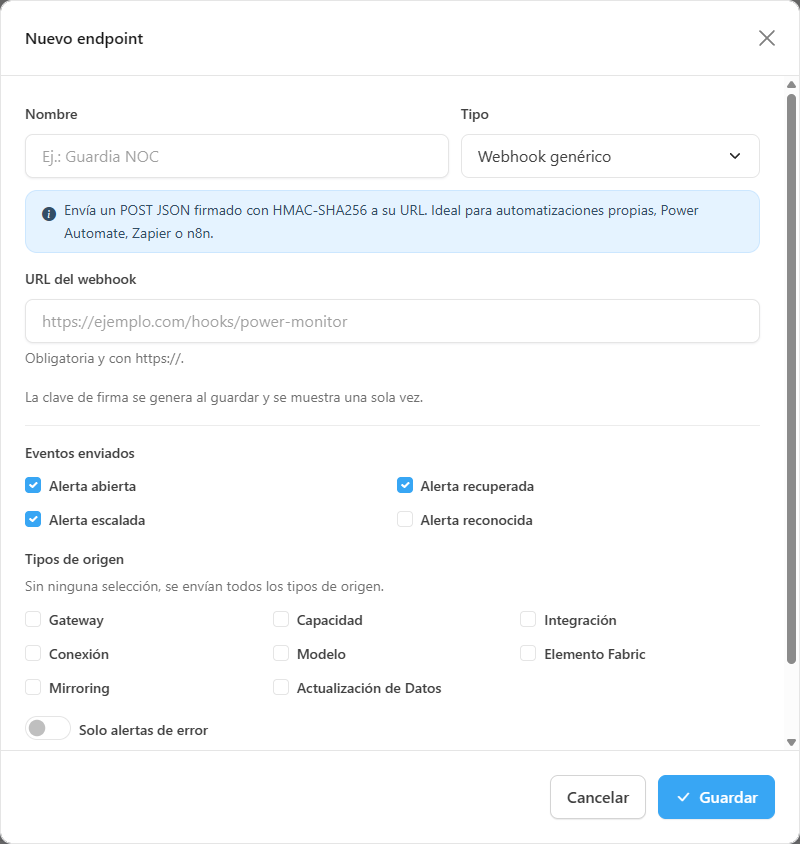Click the 'Sin ninguna selección' hint text
Image resolution: width=800 pixels, height=844 pixels.
point(205,586)
